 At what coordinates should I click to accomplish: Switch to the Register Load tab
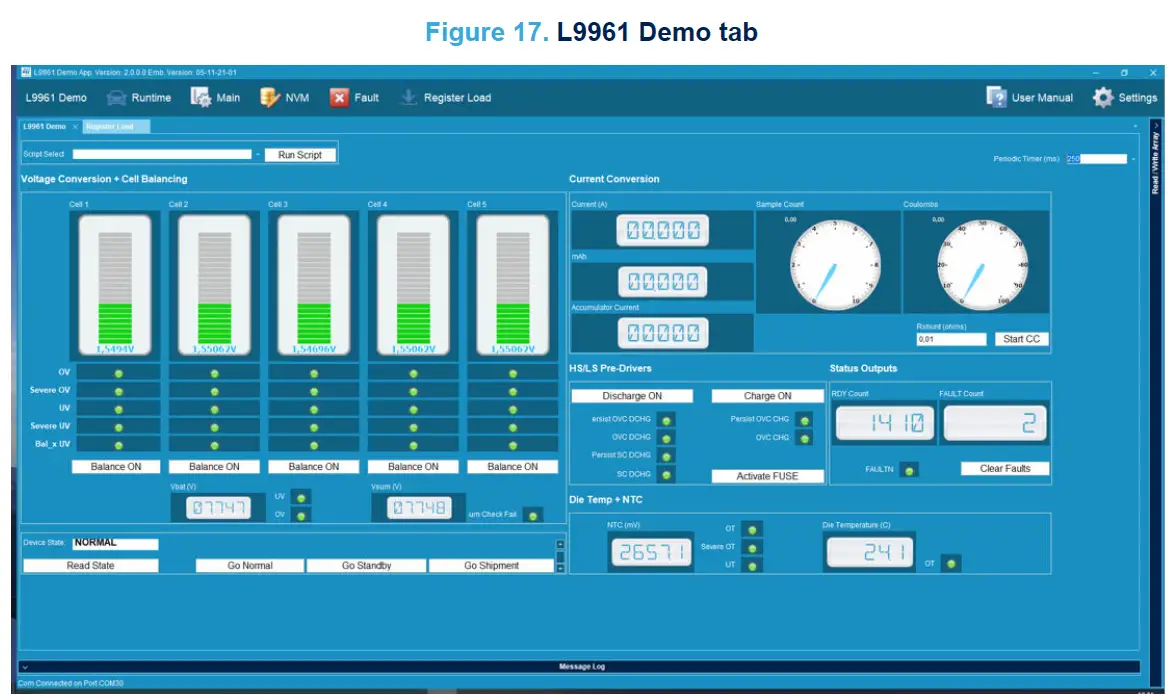114,126
